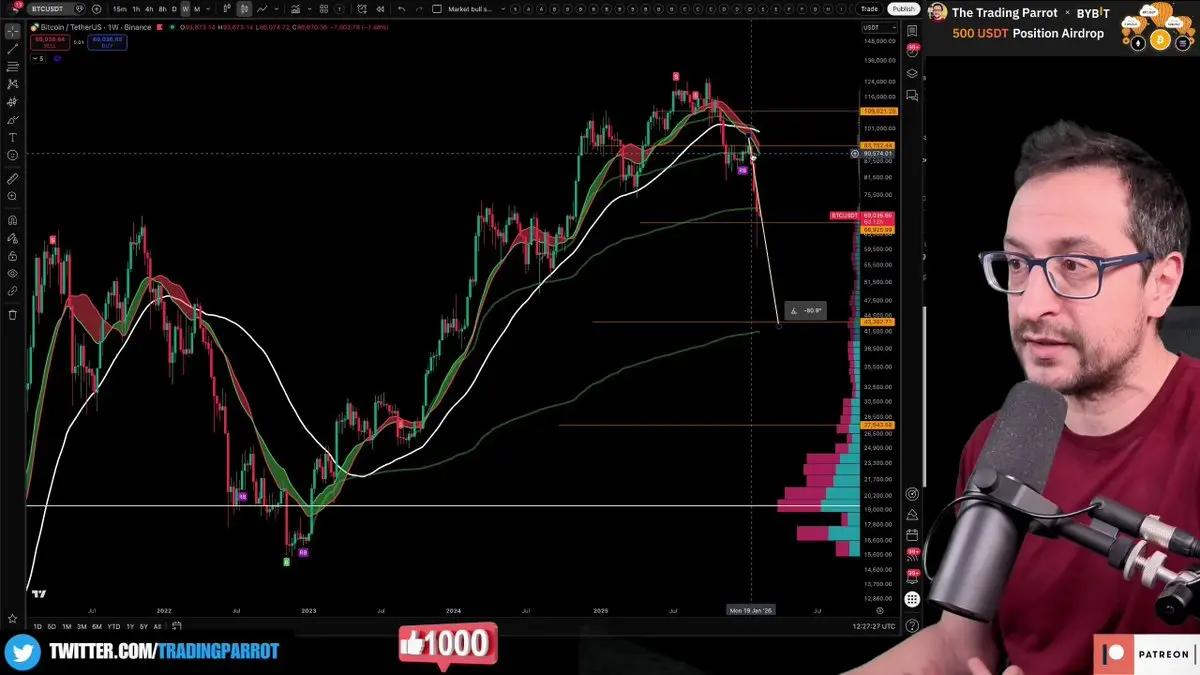Select the brush drawing tool
Viewport: 1200px width, 675px height.
click(13, 119)
